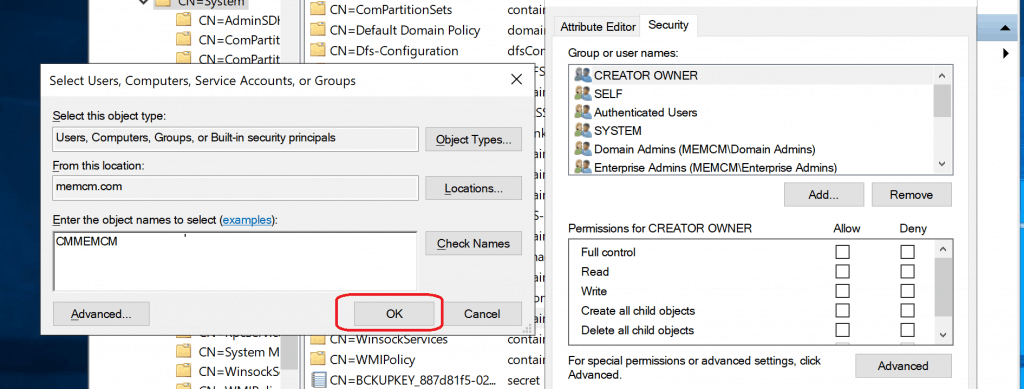
Task: Select CN=Default Domain Policy list row
Action: coord(404,30)
